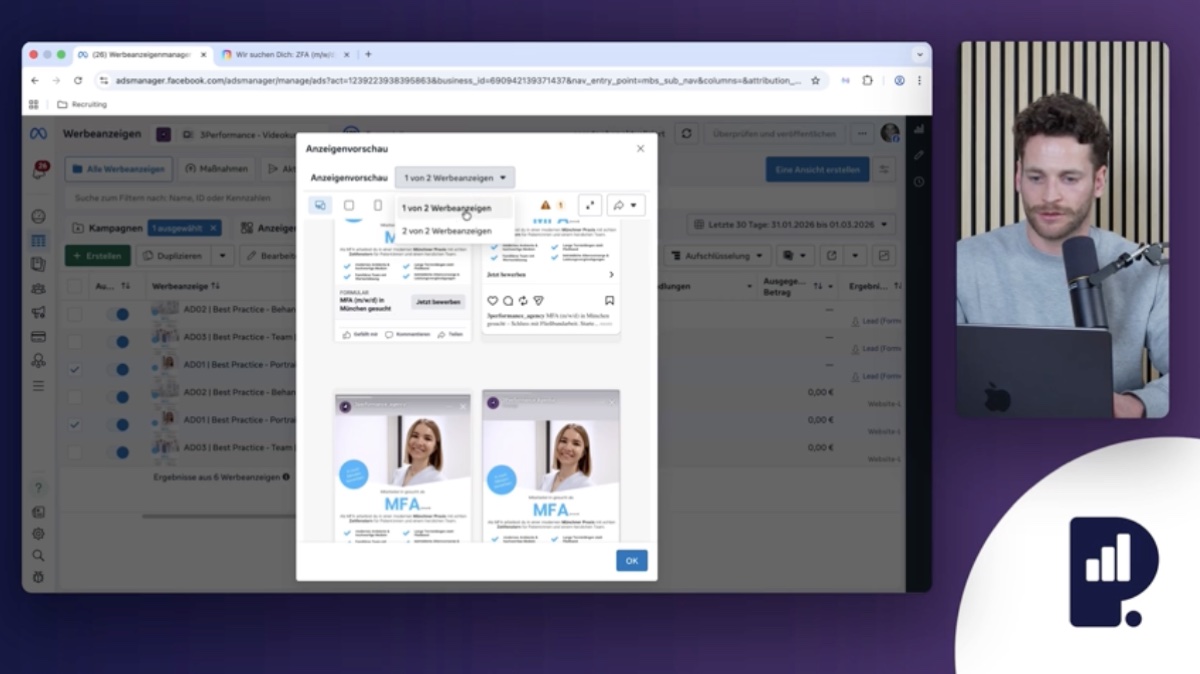Open the bar chart icon in right panel
The height and width of the screenshot is (674, 1200).
[919, 129]
